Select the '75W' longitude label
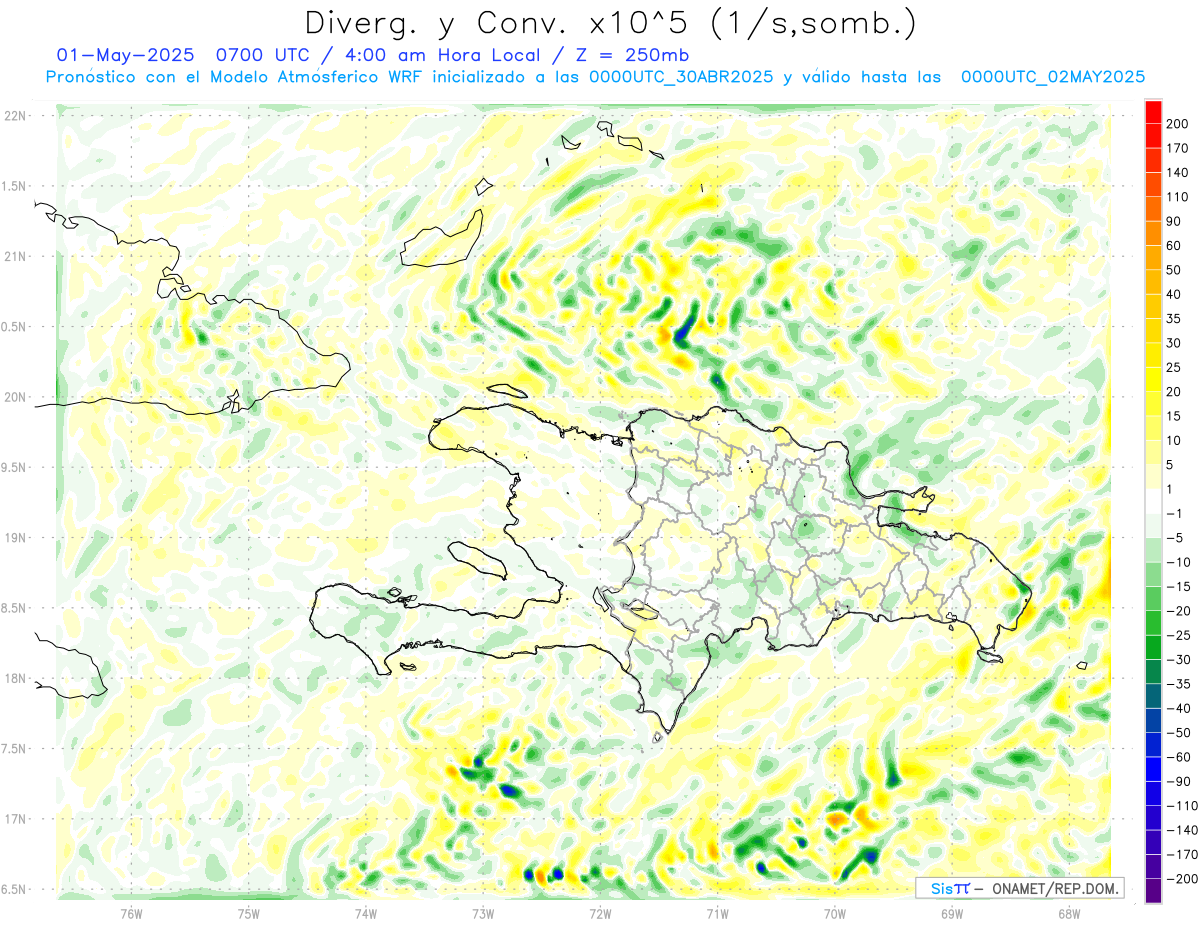 pos(248,913)
